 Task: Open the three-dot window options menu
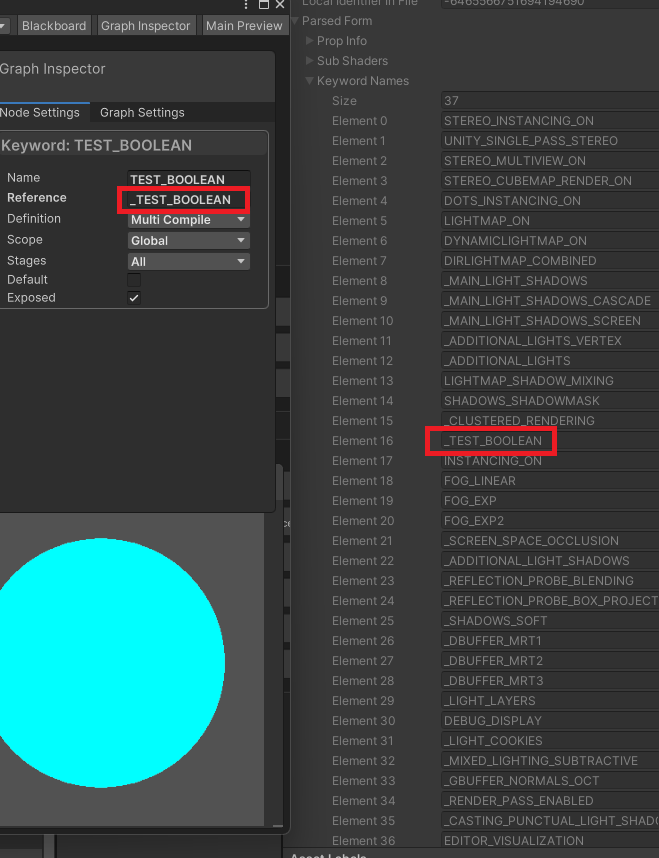coord(247,5)
